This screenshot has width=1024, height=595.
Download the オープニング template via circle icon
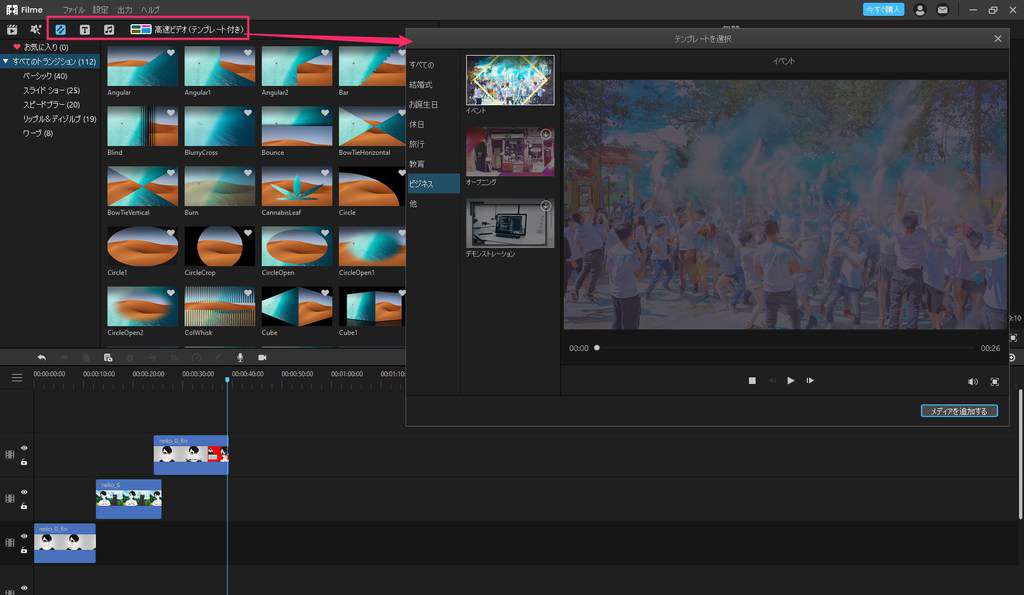546,134
